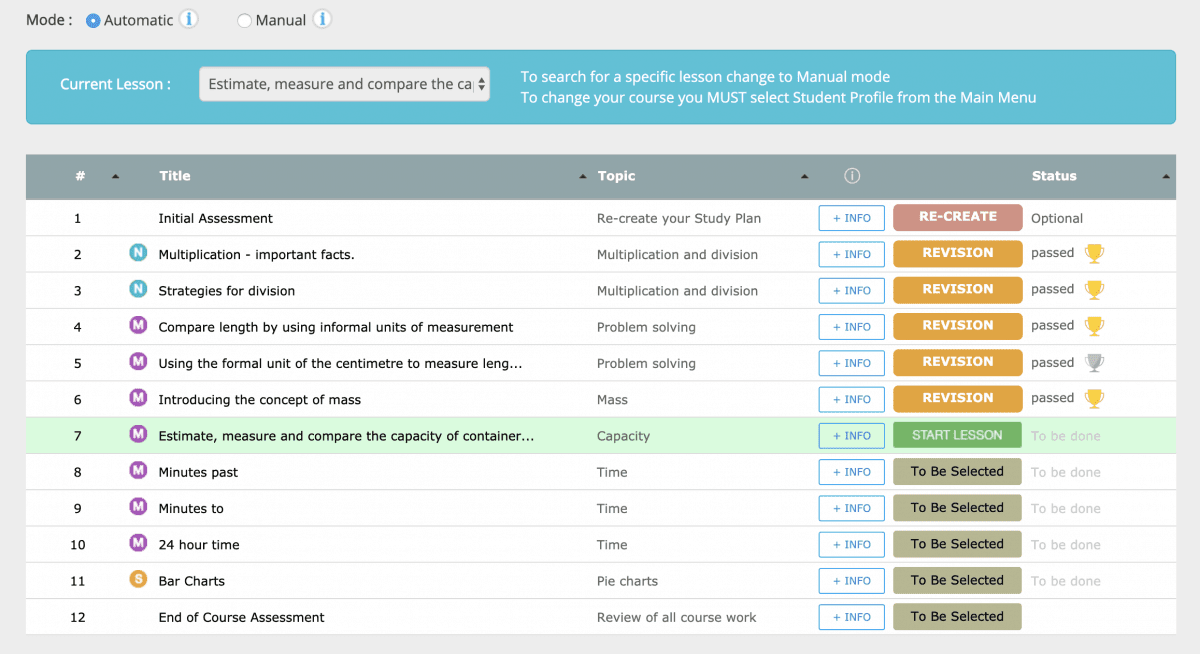Open + INFO for Minutes past

pos(852,471)
